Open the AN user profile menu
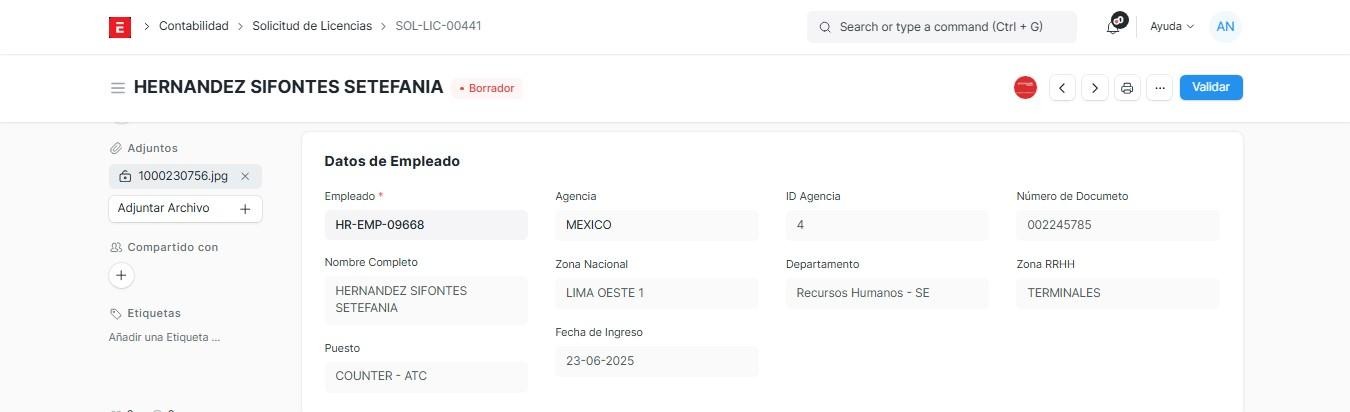The height and width of the screenshot is (412, 1350). [x=1225, y=27]
